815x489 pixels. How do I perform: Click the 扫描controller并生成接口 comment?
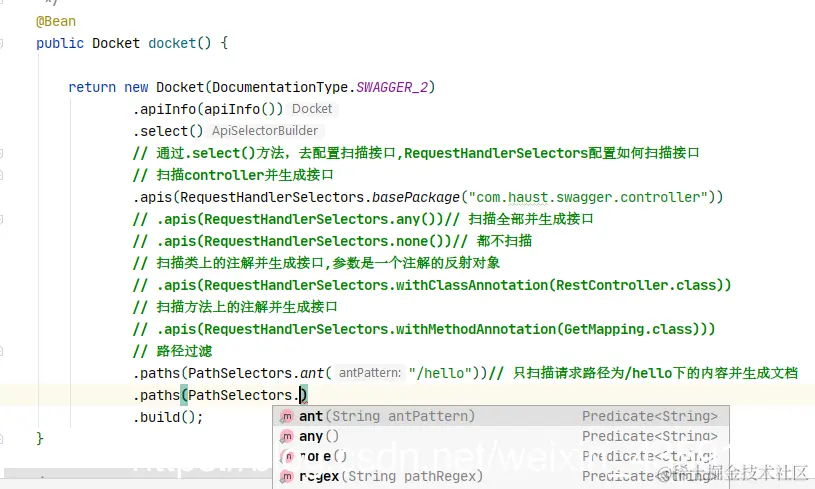233,175
